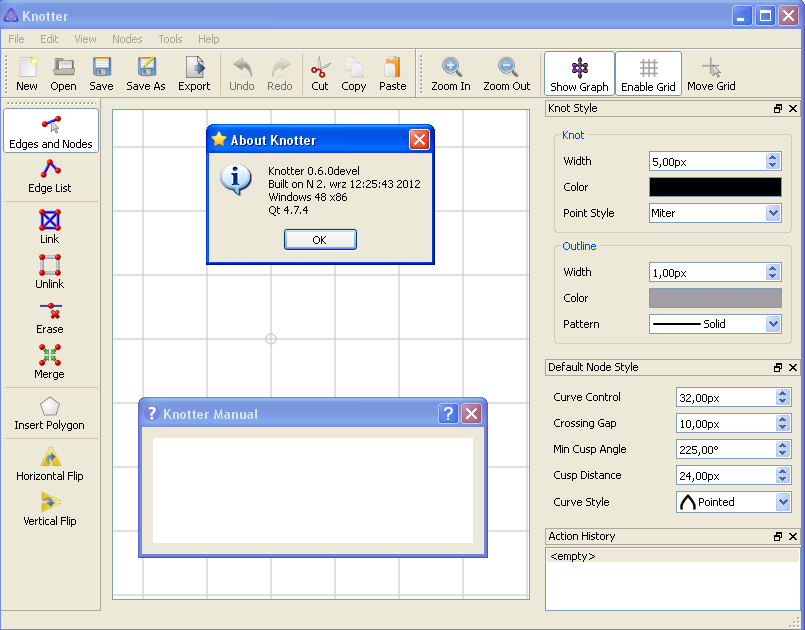Pick the Erase tool

pos(50,317)
